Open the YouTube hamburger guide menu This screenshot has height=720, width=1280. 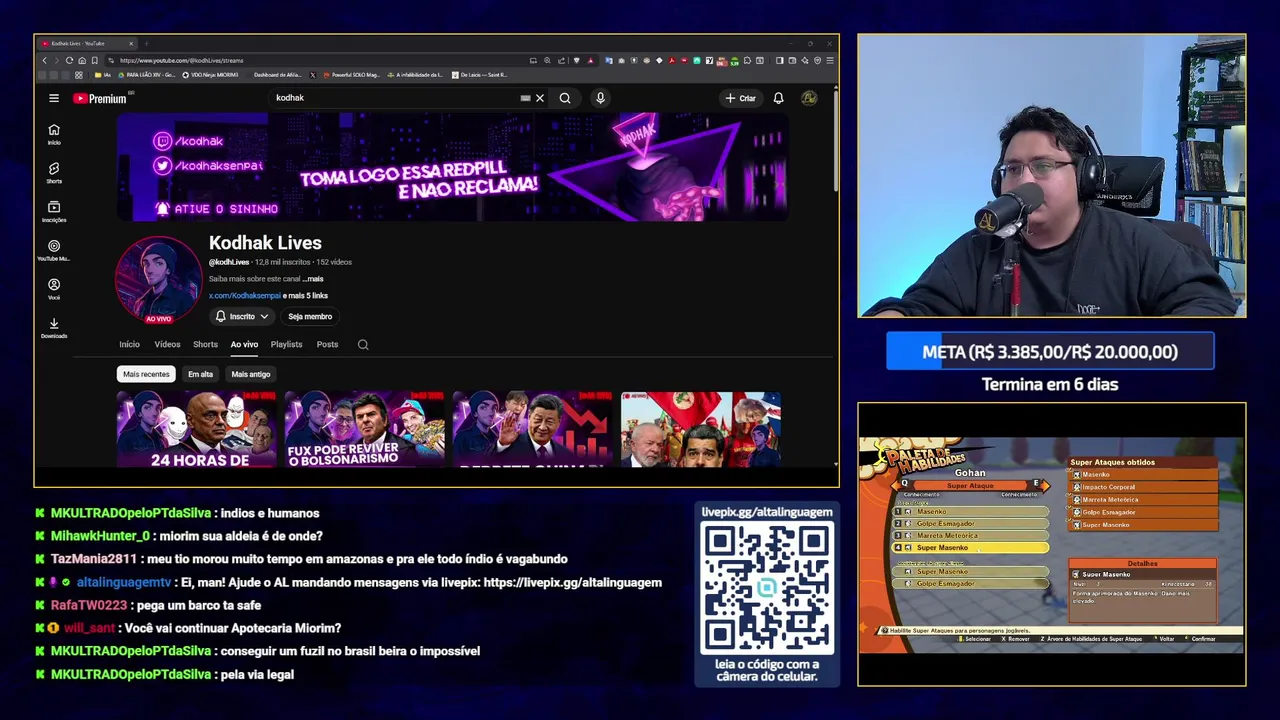point(54,98)
